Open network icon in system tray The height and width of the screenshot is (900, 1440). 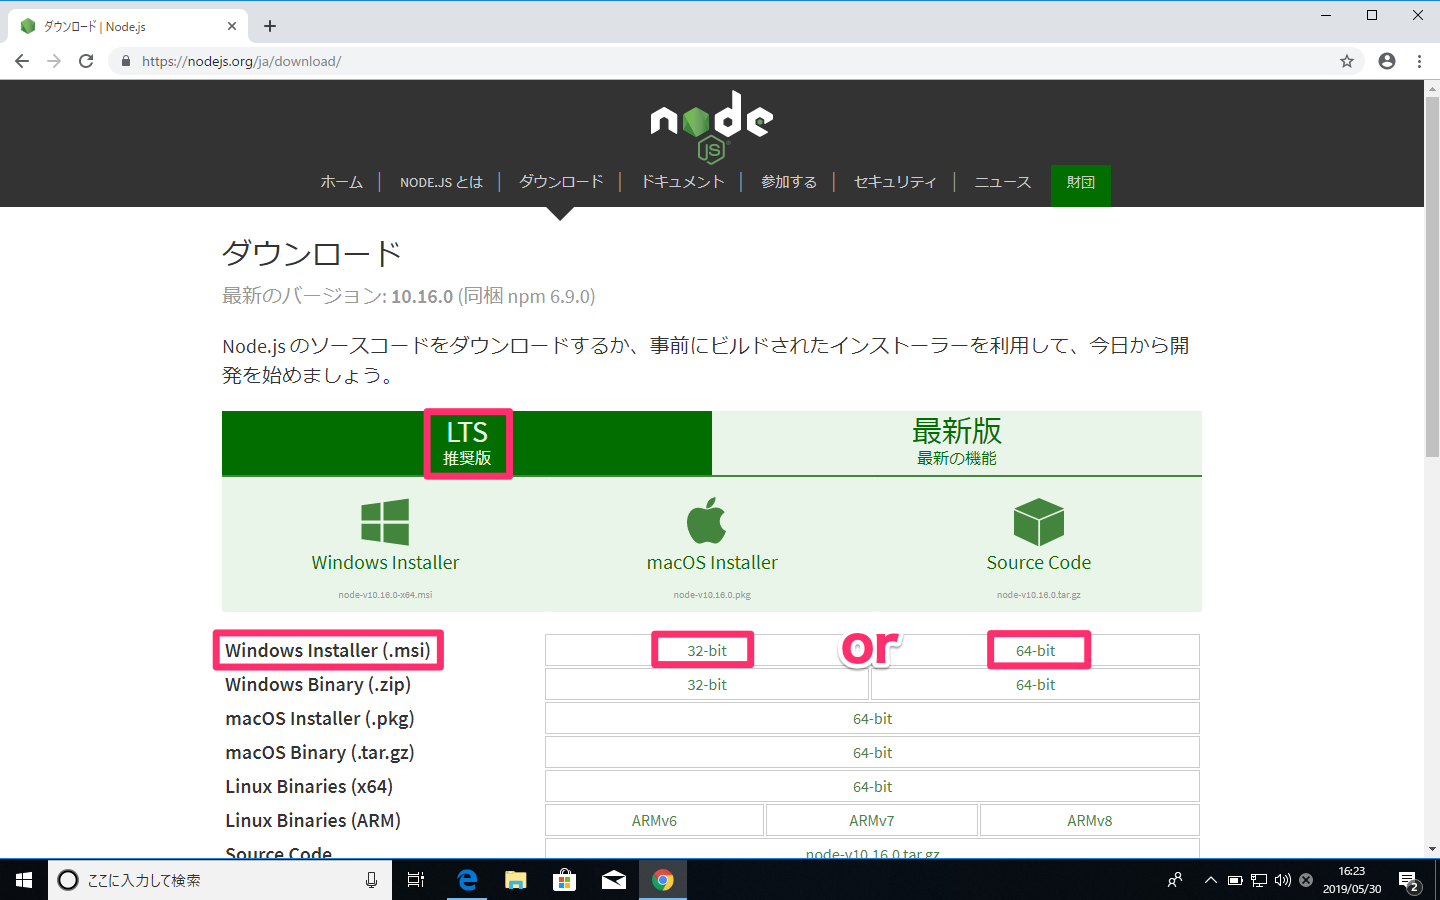[x=1258, y=880]
